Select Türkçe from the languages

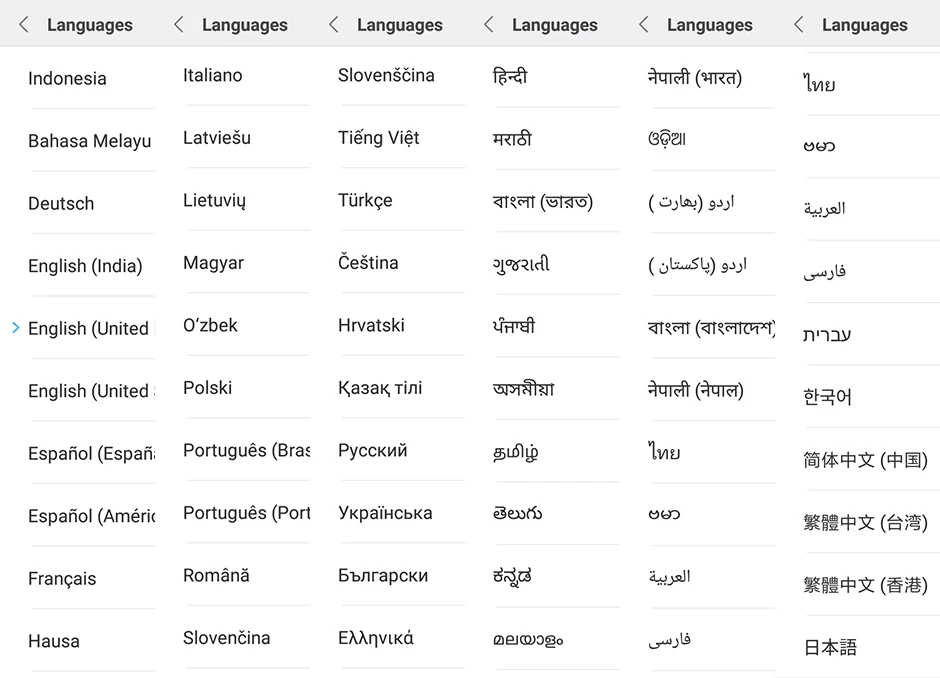(x=365, y=200)
